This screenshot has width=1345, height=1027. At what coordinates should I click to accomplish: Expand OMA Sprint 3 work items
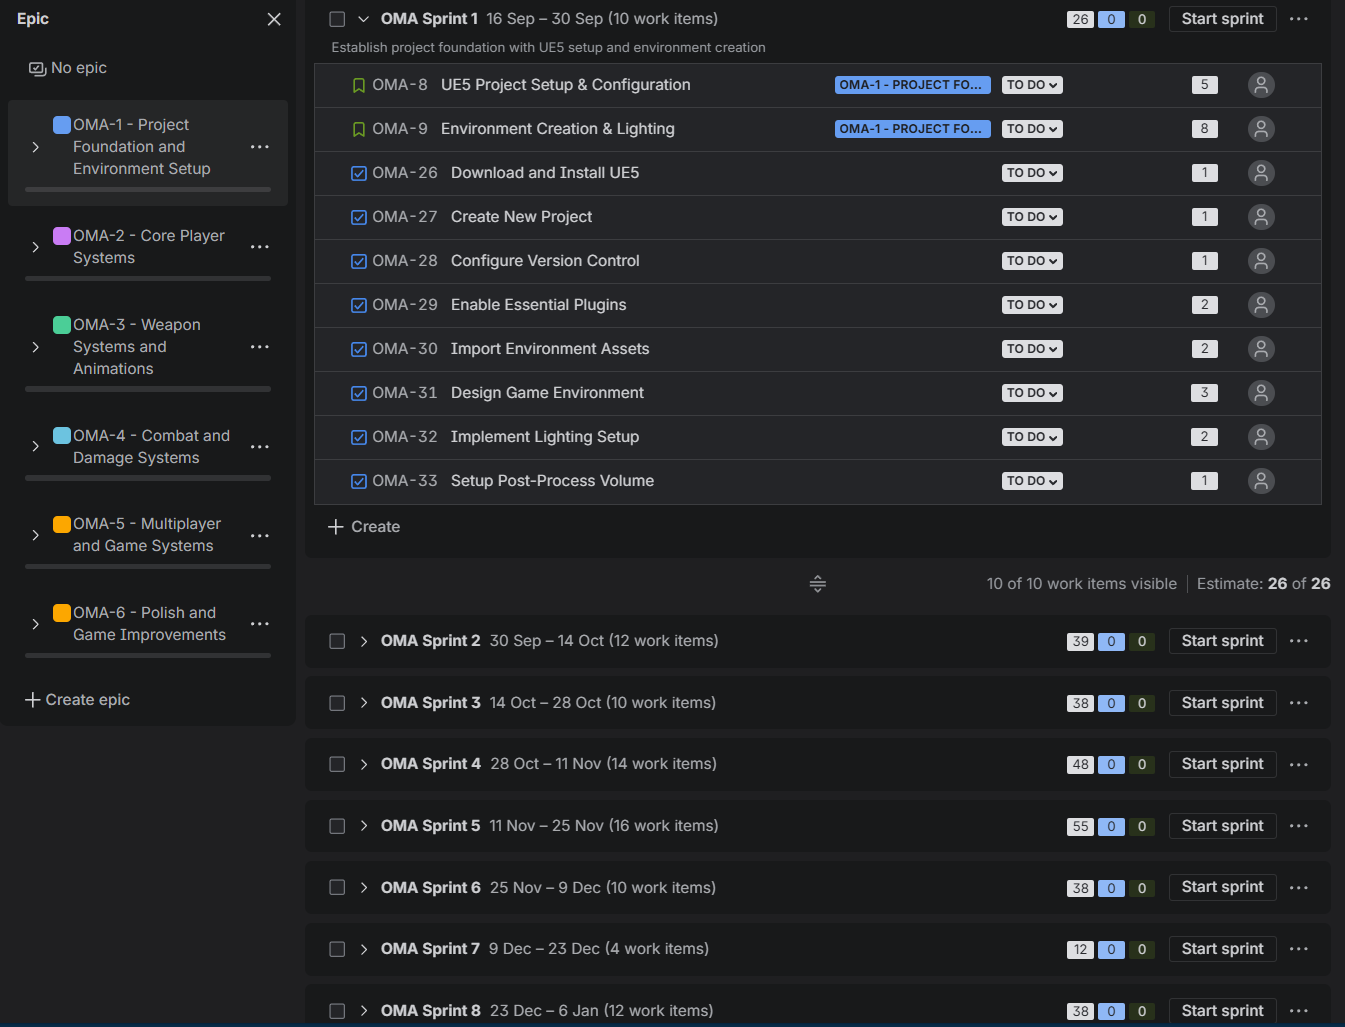point(364,703)
